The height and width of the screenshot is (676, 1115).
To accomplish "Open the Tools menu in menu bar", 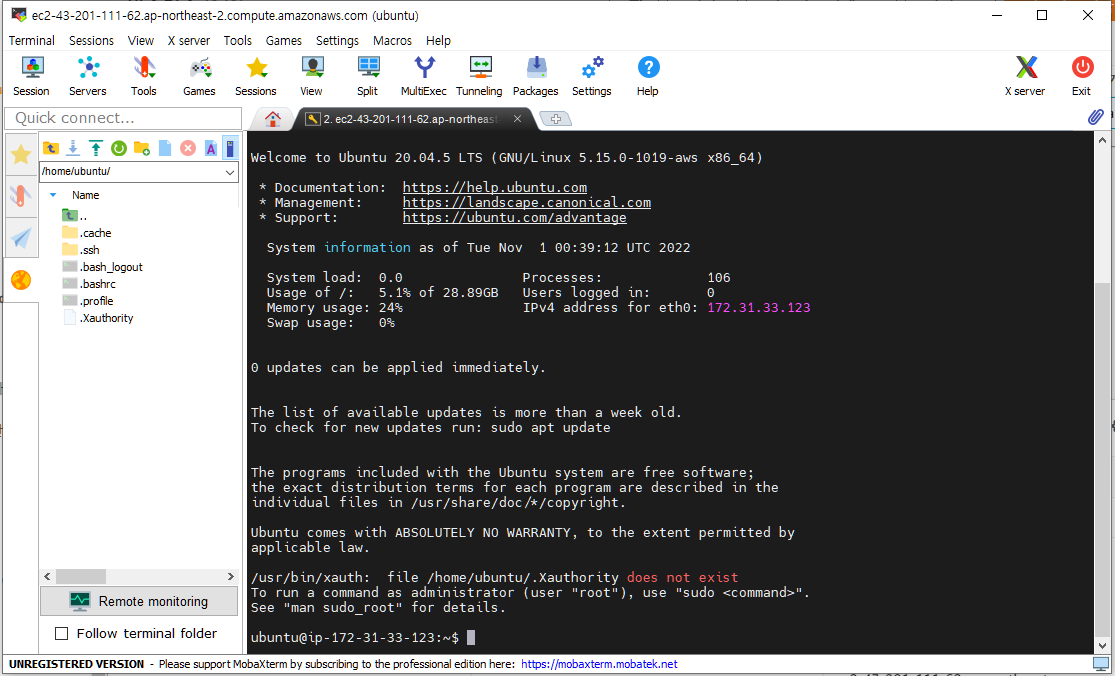I will point(238,41).
